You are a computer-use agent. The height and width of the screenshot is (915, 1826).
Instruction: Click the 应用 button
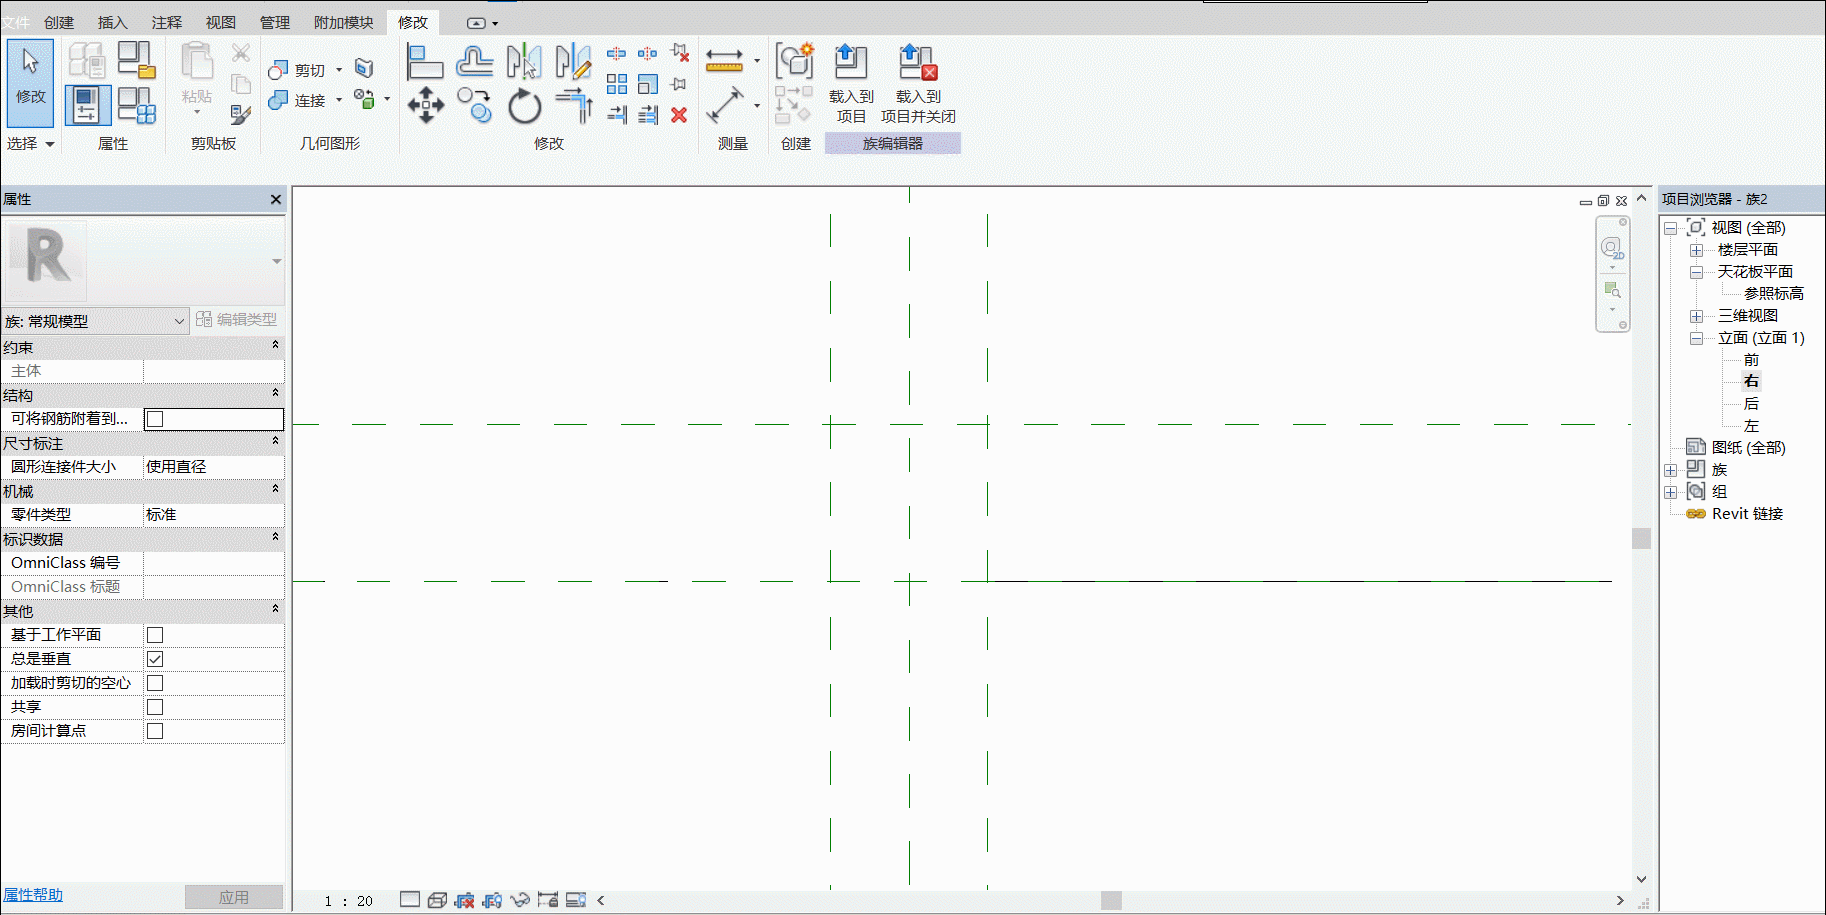[234, 897]
